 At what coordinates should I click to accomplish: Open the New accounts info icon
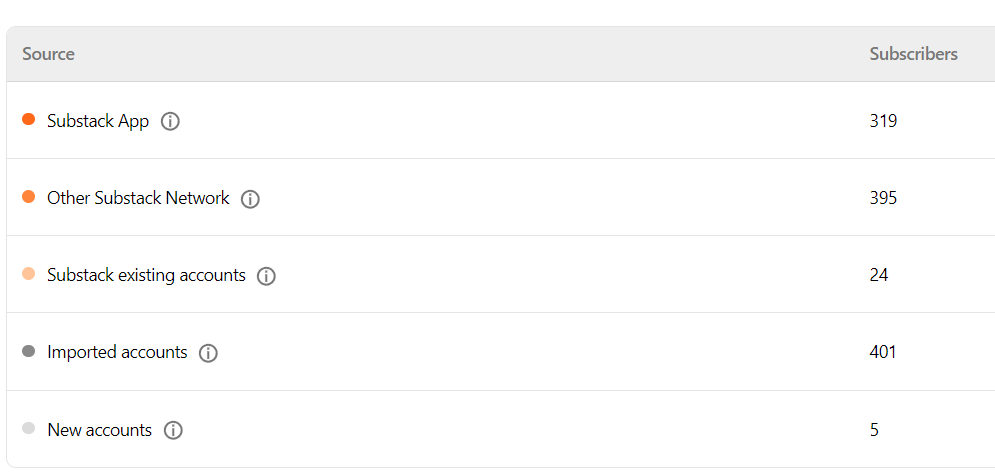pyautogui.click(x=173, y=431)
